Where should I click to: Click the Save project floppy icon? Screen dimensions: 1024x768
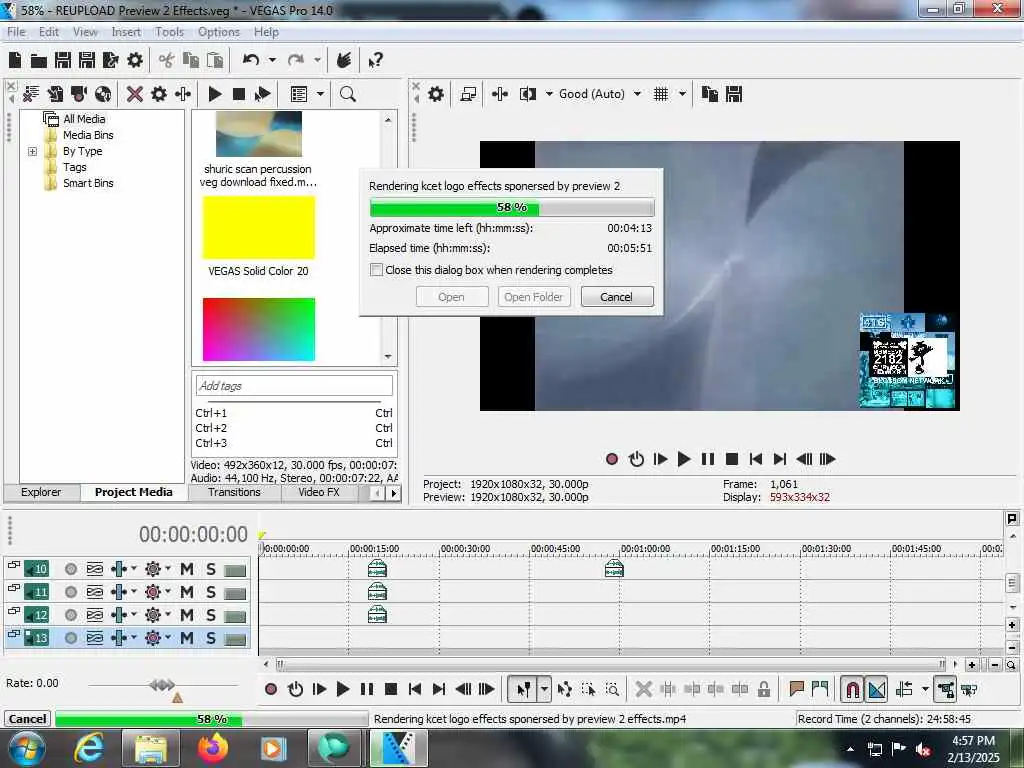(x=63, y=60)
